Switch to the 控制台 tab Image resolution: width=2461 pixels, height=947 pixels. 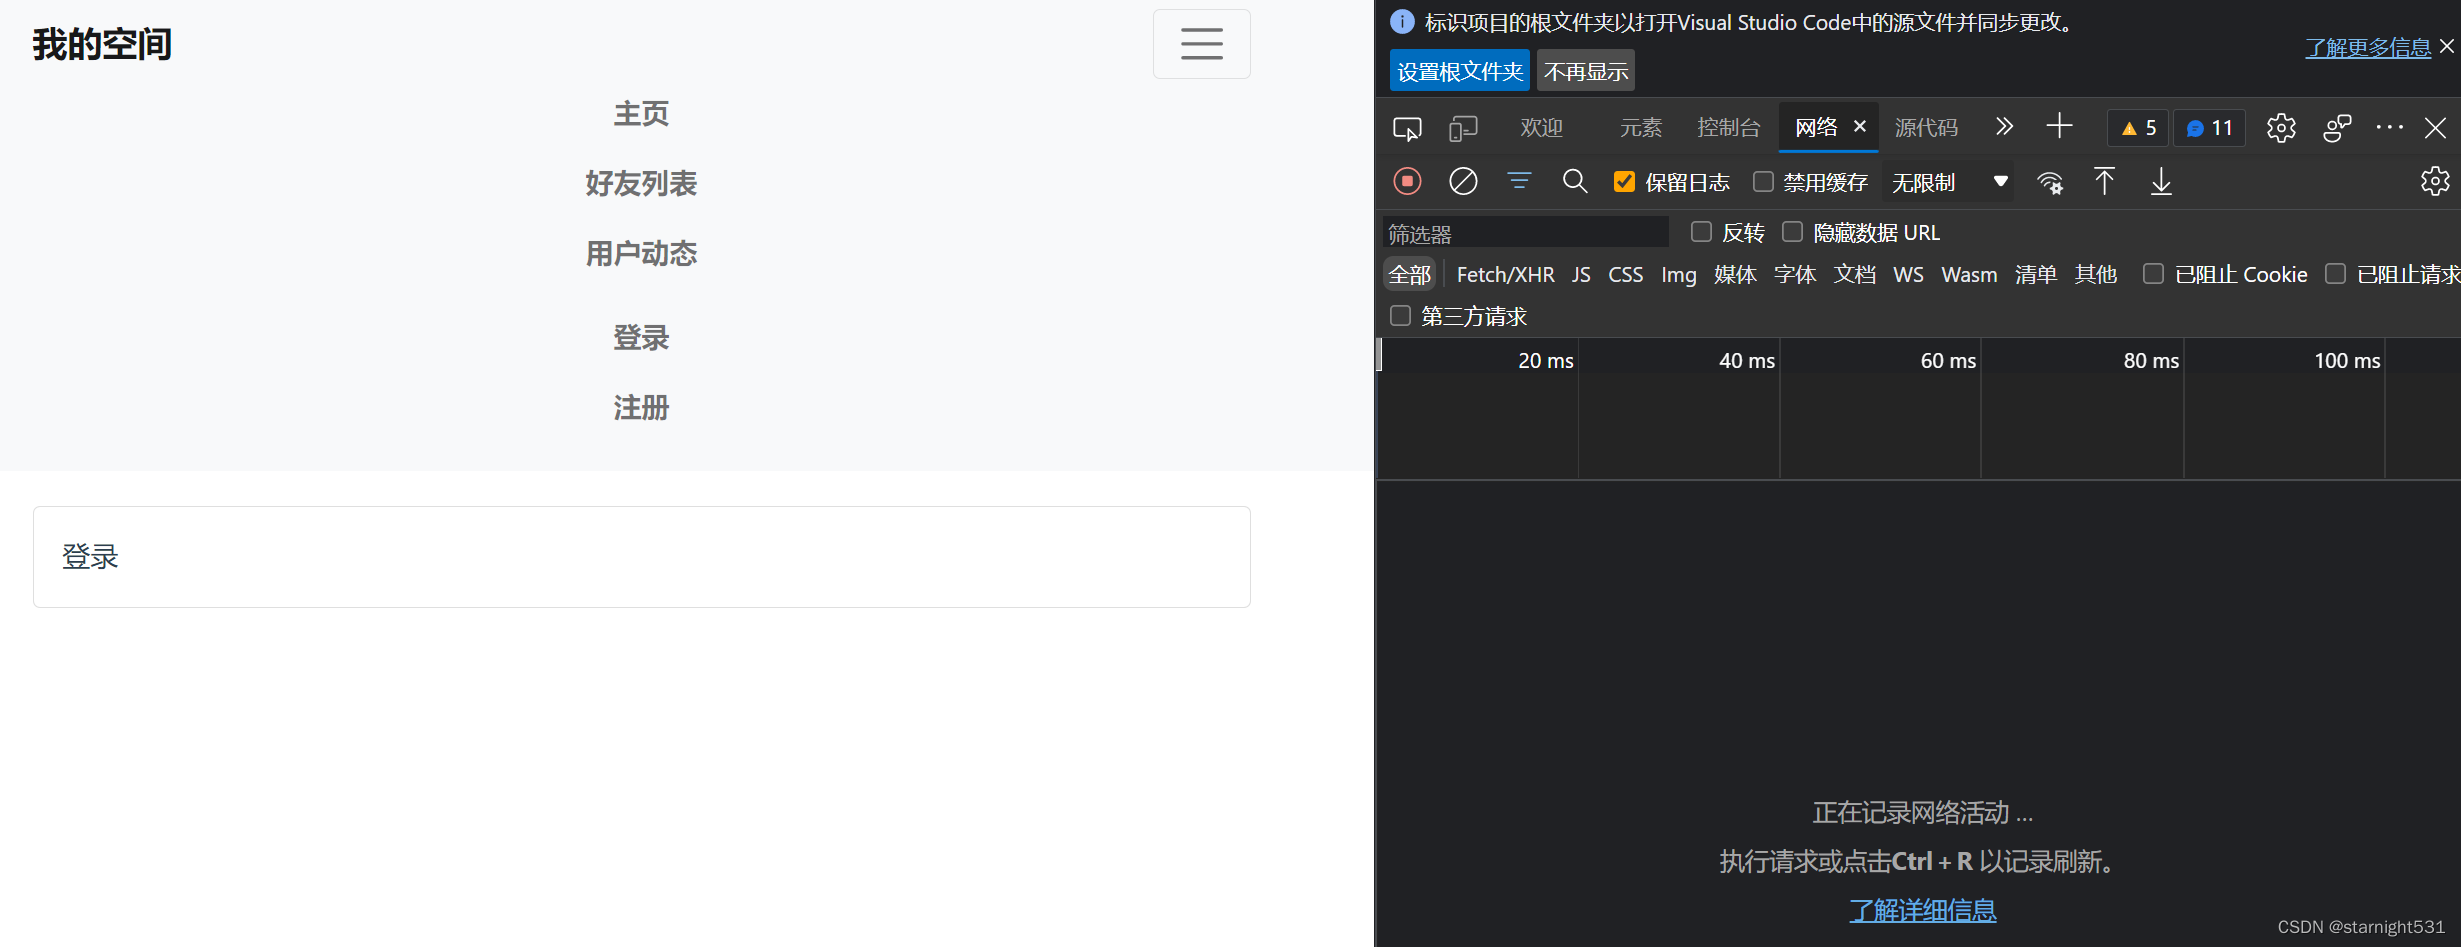(x=1728, y=128)
